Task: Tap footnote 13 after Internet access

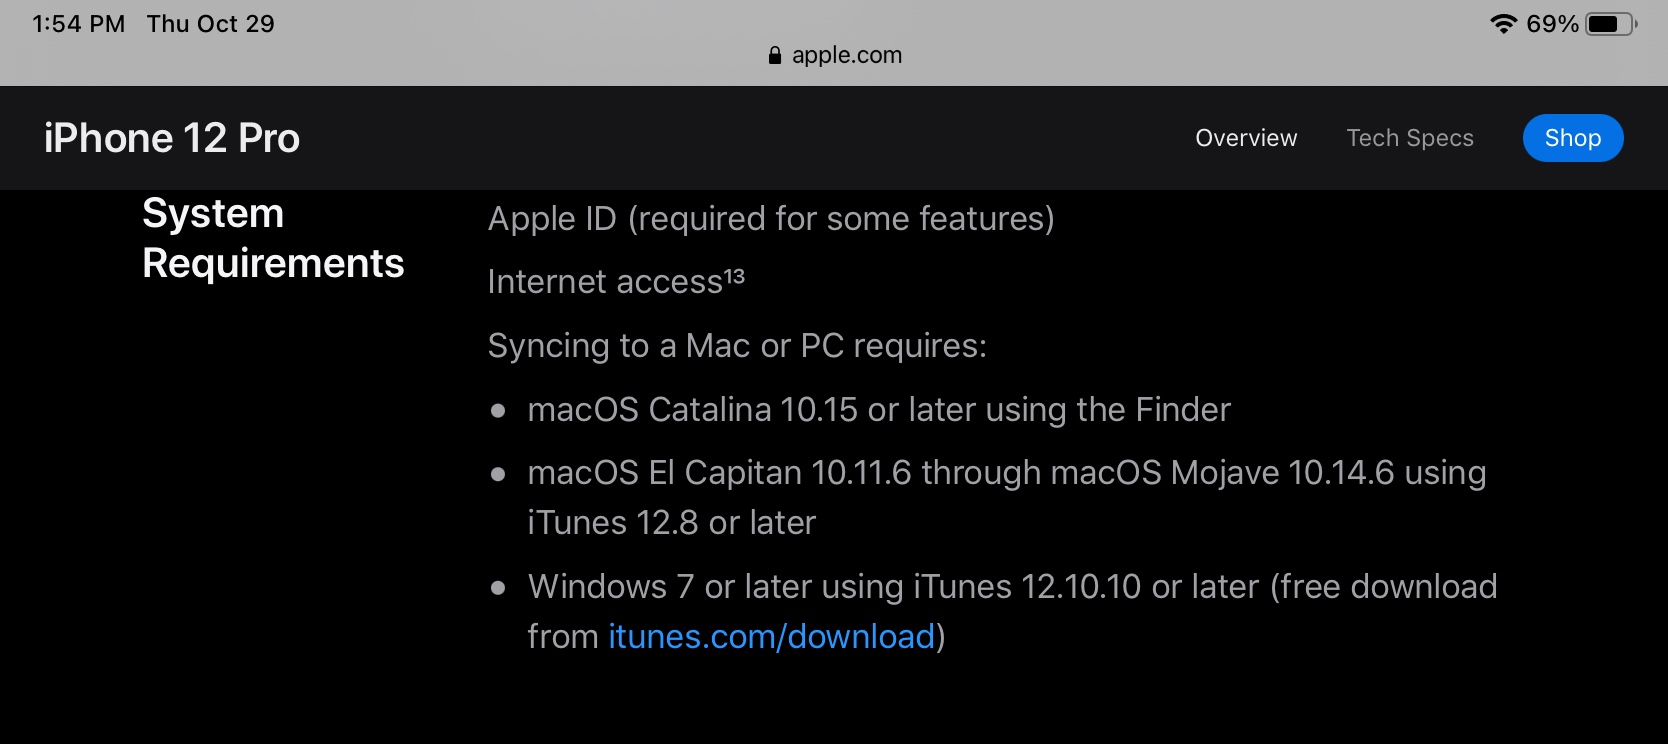Action: [x=735, y=275]
